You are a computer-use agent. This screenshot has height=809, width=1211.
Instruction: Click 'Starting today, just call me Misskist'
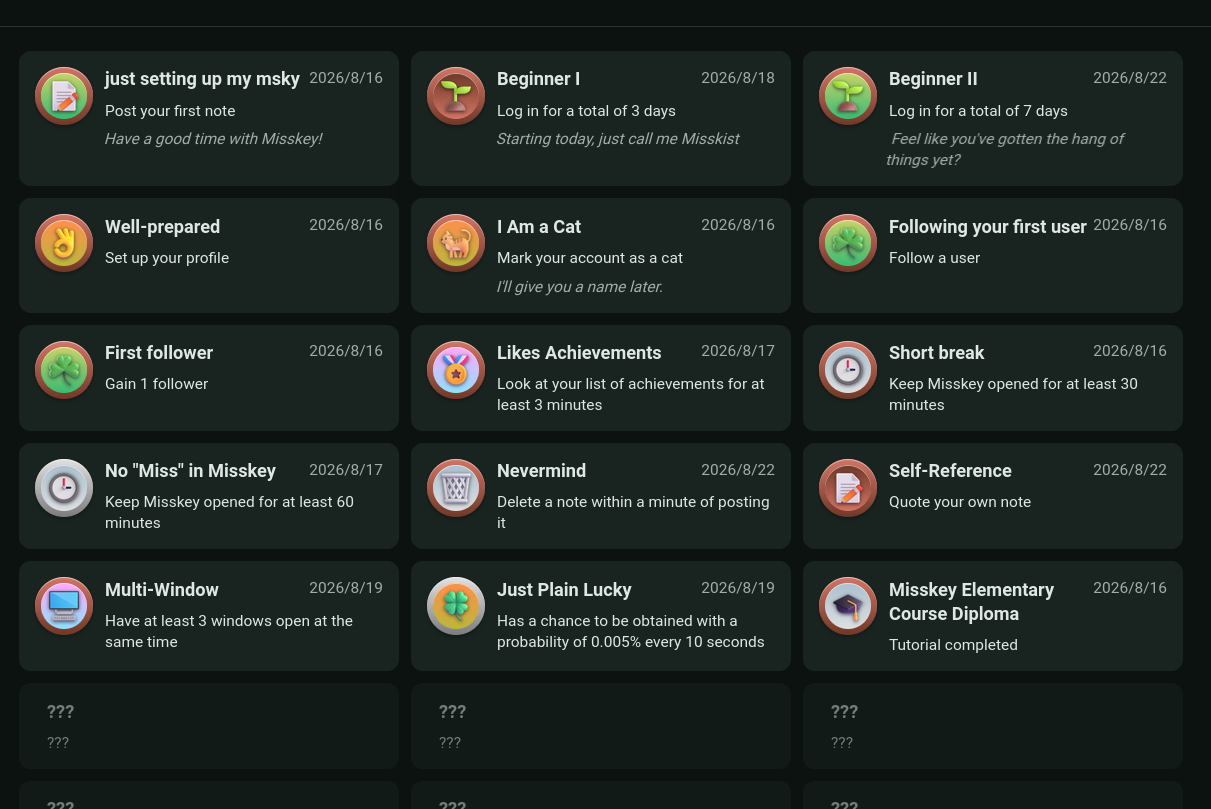(618, 139)
